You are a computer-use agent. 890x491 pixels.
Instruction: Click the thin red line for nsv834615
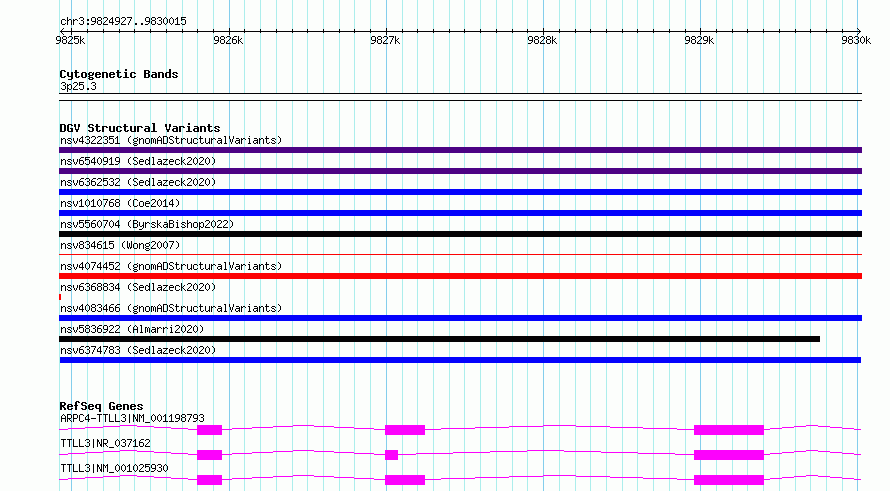tap(460, 254)
